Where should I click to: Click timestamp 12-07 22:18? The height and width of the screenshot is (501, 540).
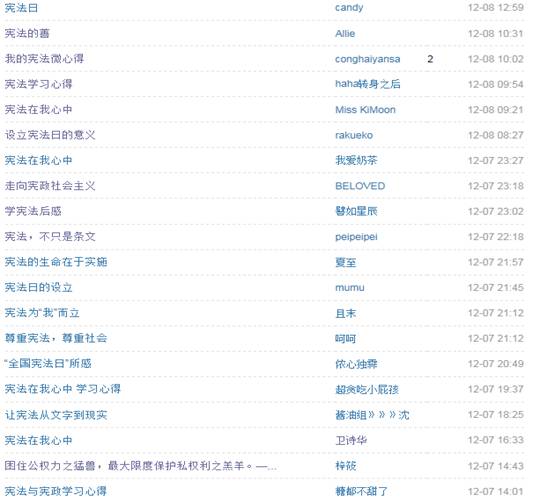pos(496,237)
